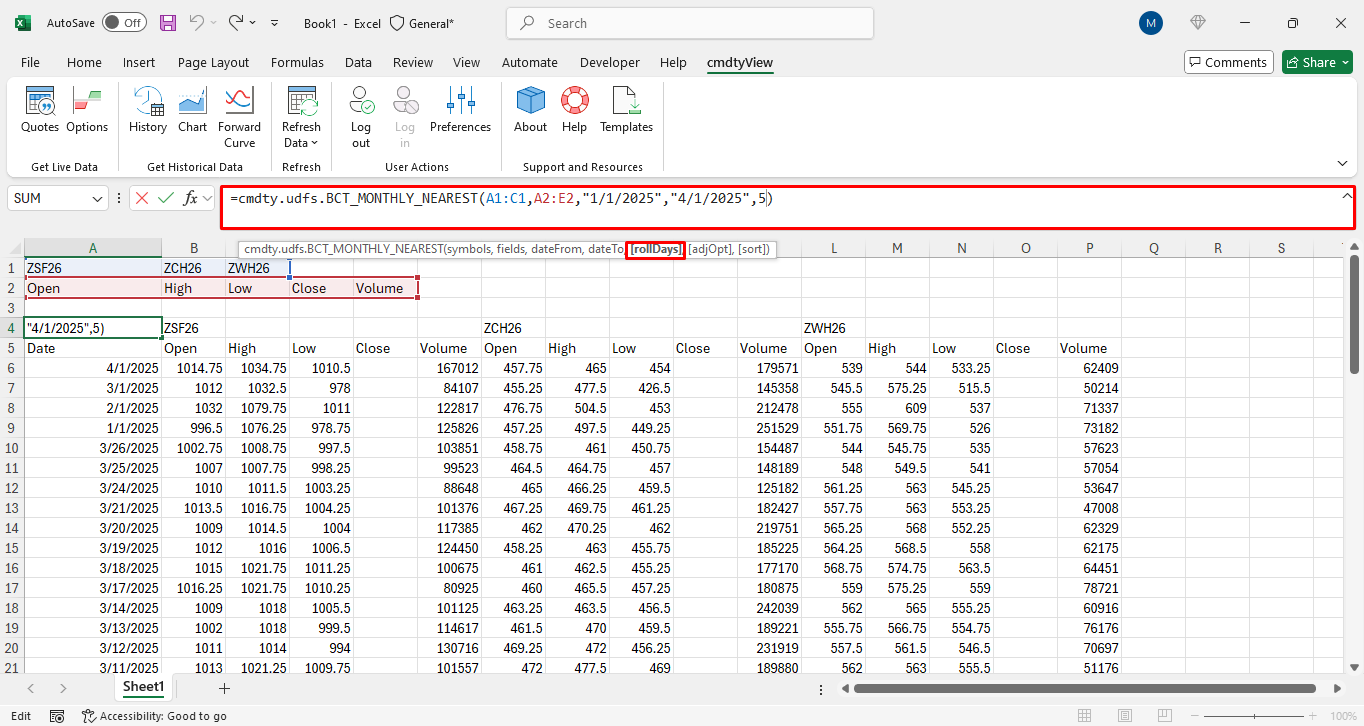Open the Chart historical data tool

192,110
